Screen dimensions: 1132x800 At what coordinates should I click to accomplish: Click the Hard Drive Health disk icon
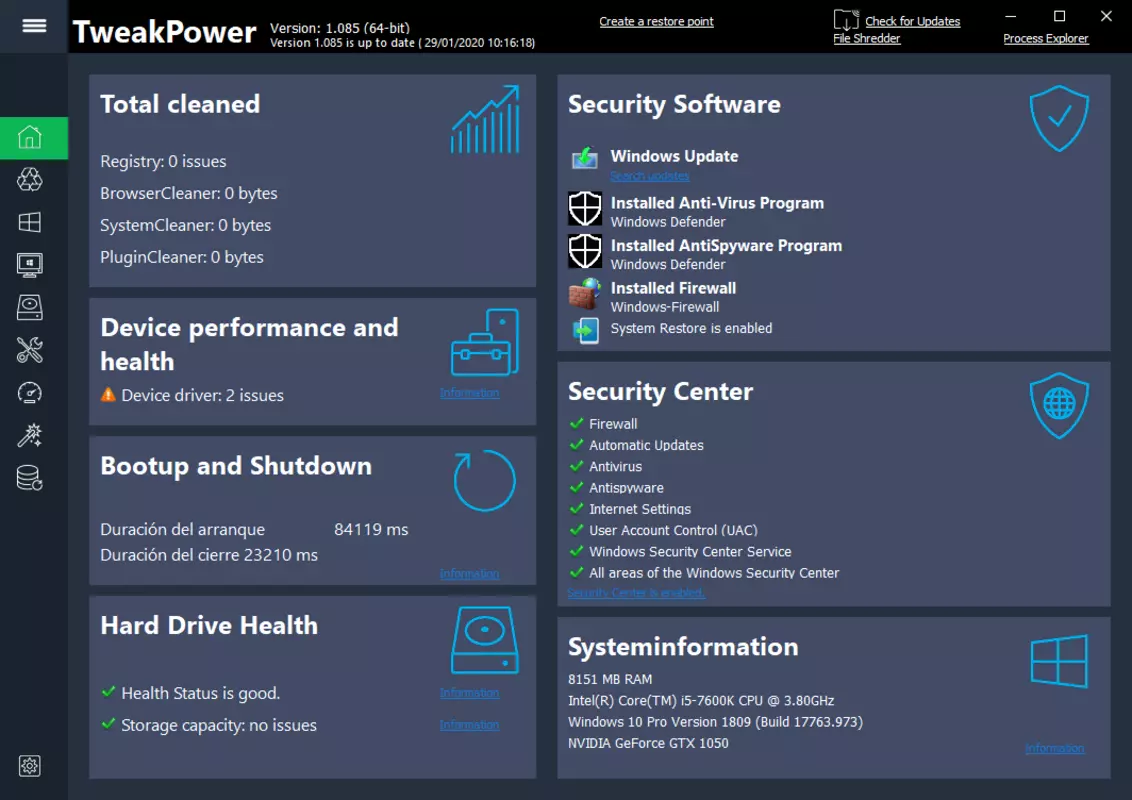point(484,640)
